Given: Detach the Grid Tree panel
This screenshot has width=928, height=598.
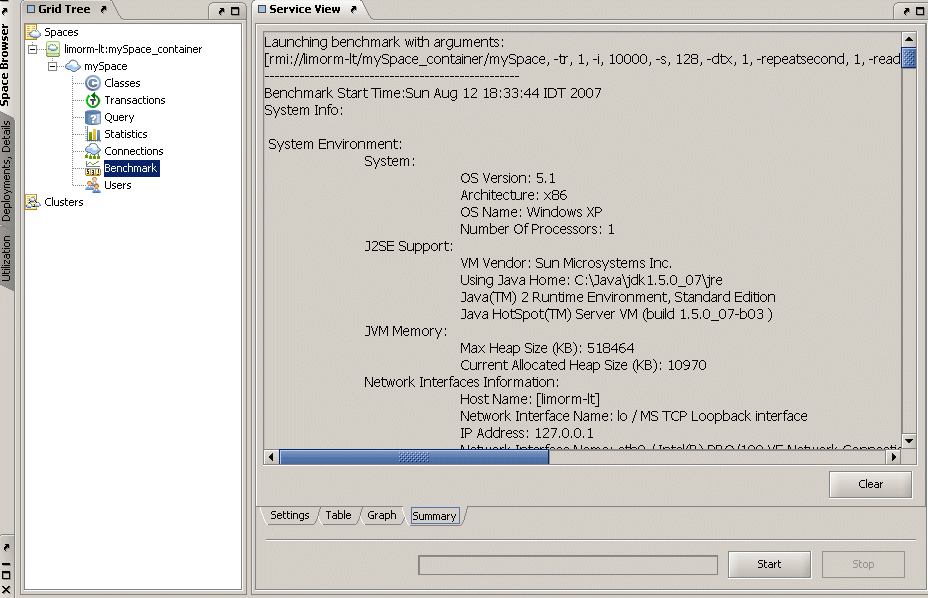Looking at the screenshot, I should 221,11.
